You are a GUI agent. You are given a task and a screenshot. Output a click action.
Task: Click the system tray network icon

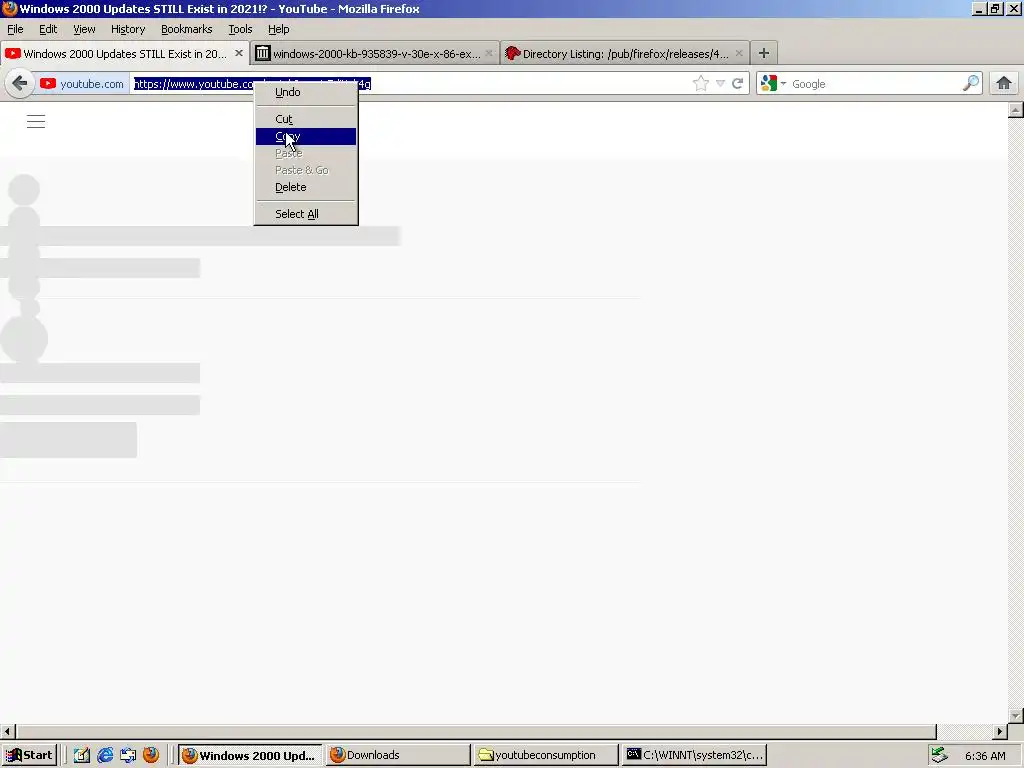pyautogui.click(x=940, y=755)
